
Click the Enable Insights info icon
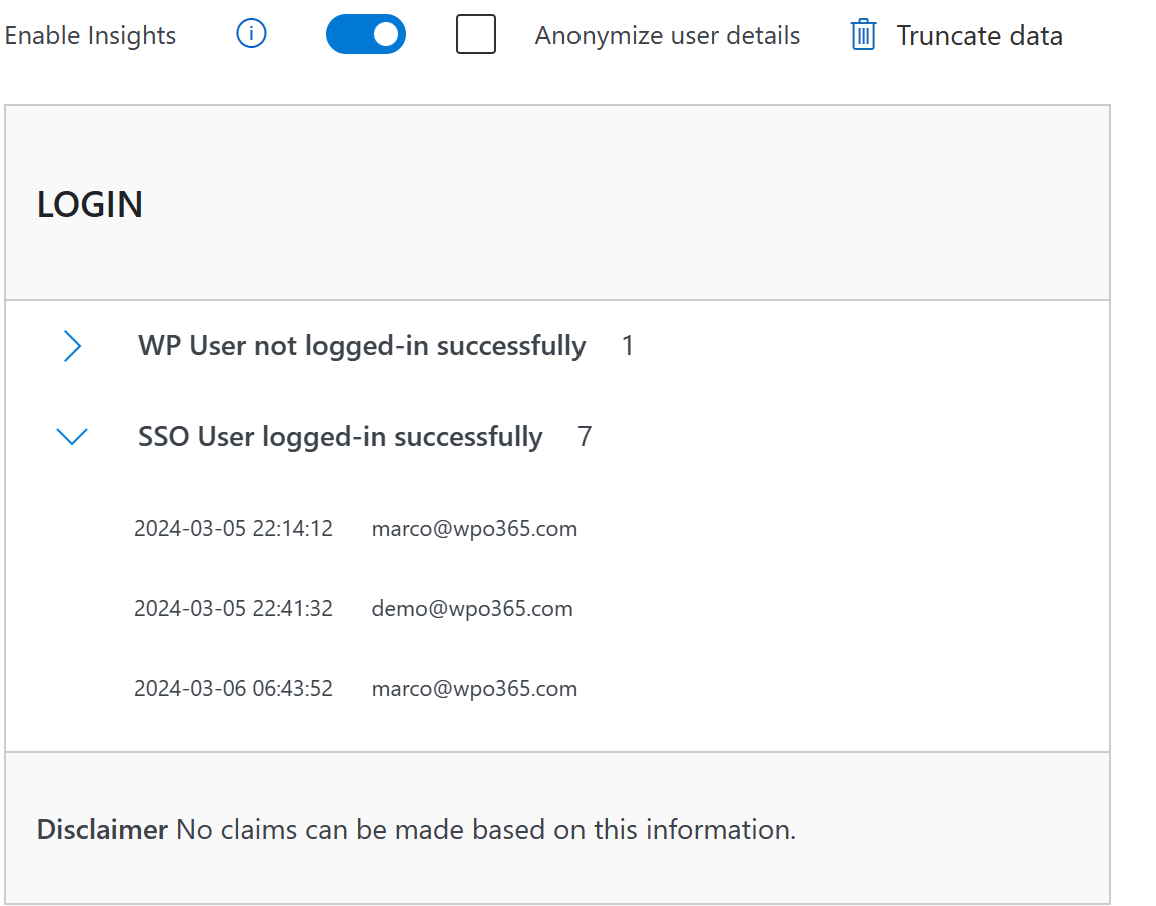251,34
